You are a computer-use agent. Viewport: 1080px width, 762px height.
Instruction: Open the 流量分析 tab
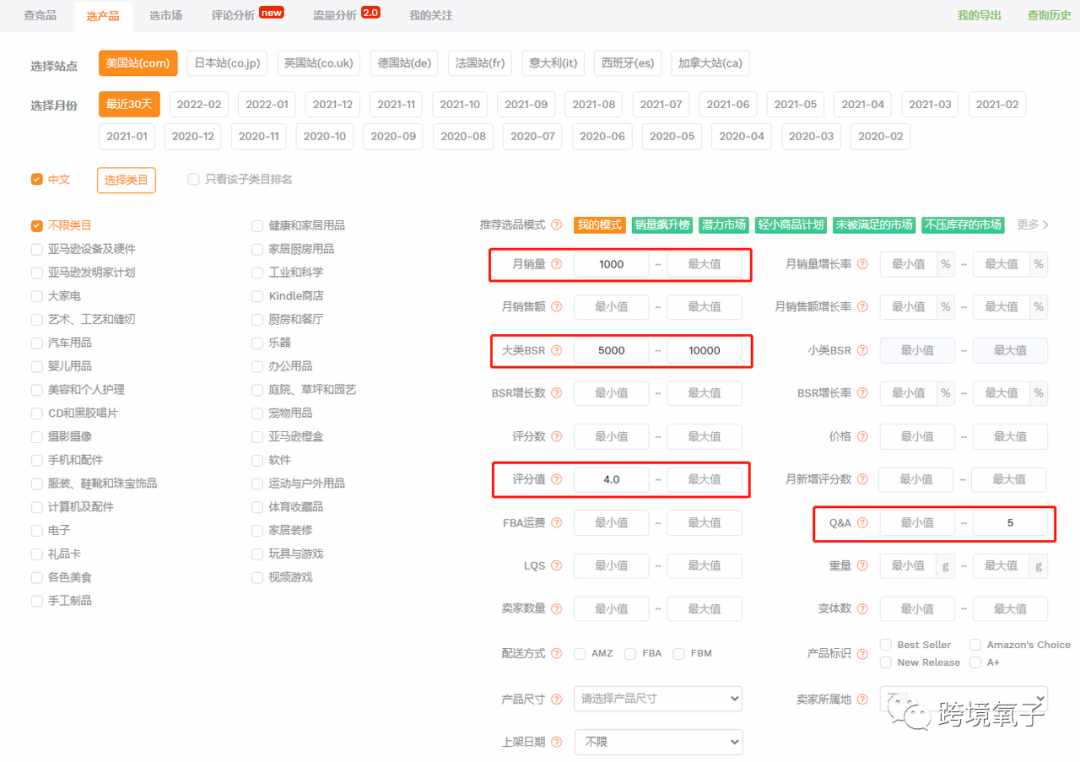(x=335, y=15)
